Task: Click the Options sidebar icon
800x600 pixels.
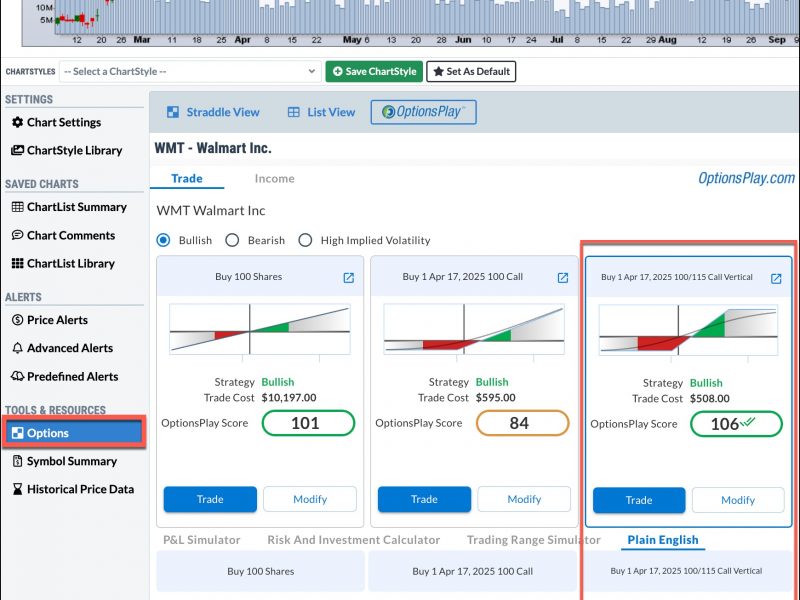Action: [x=17, y=433]
